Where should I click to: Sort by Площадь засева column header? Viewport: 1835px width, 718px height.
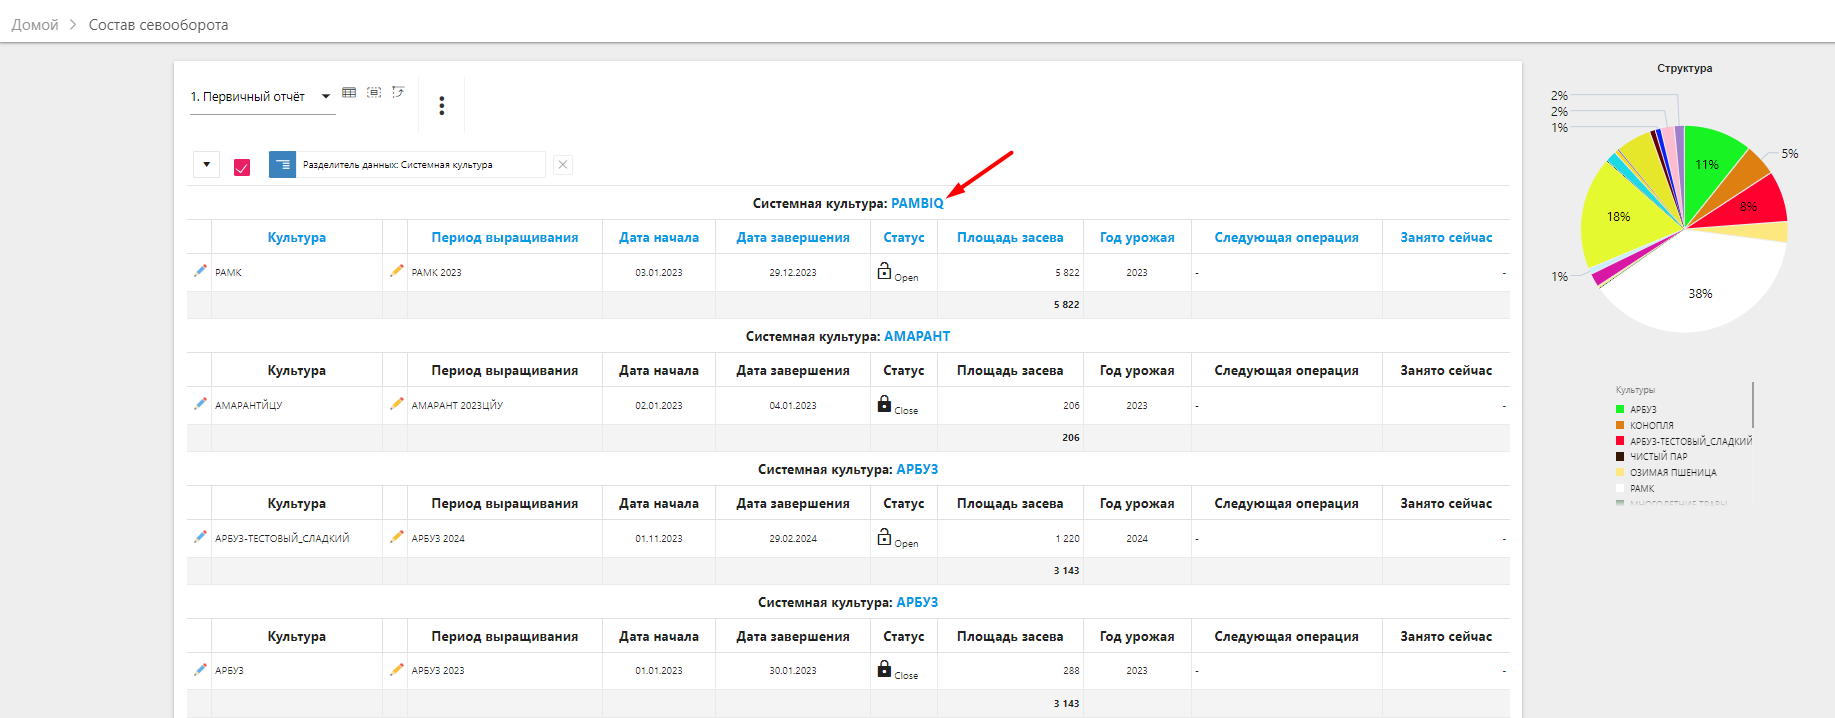click(1010, 238)
